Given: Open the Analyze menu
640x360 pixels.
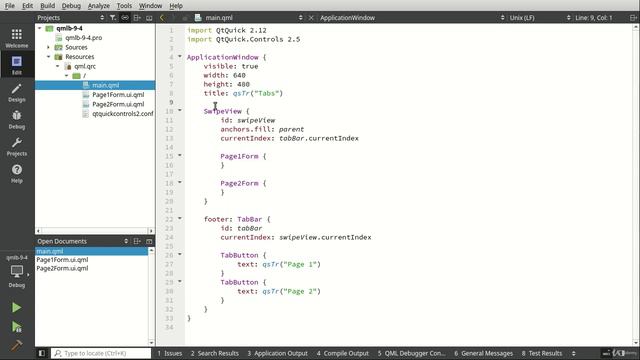Looking at the screenshot, I should [x=99, y=6].
